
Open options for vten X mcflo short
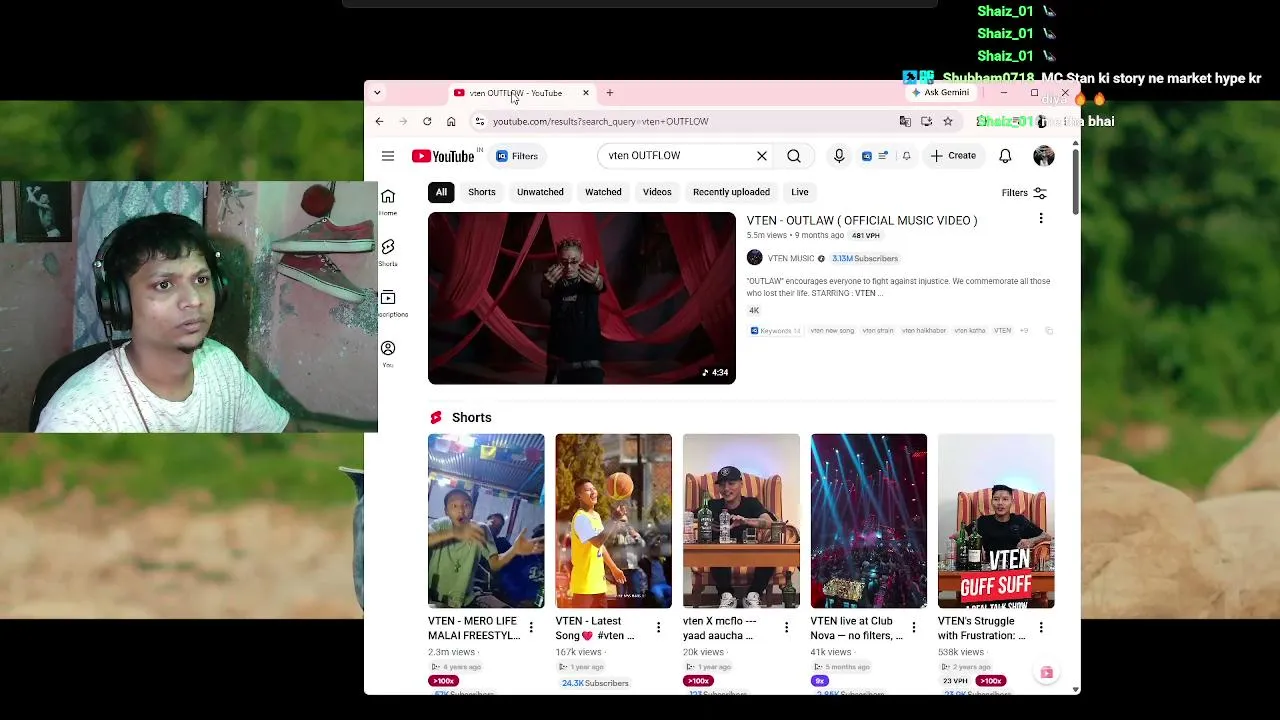coord(786,628)
